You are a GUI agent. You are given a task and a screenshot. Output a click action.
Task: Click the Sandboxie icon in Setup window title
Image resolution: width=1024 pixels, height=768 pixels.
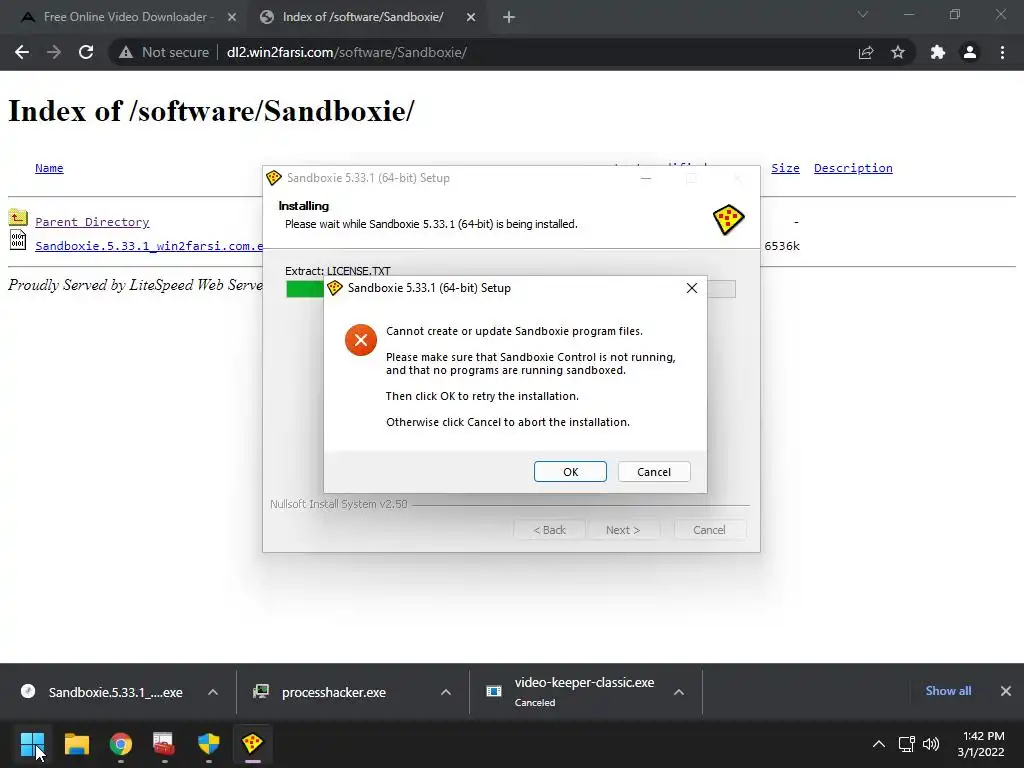[274, 178]
